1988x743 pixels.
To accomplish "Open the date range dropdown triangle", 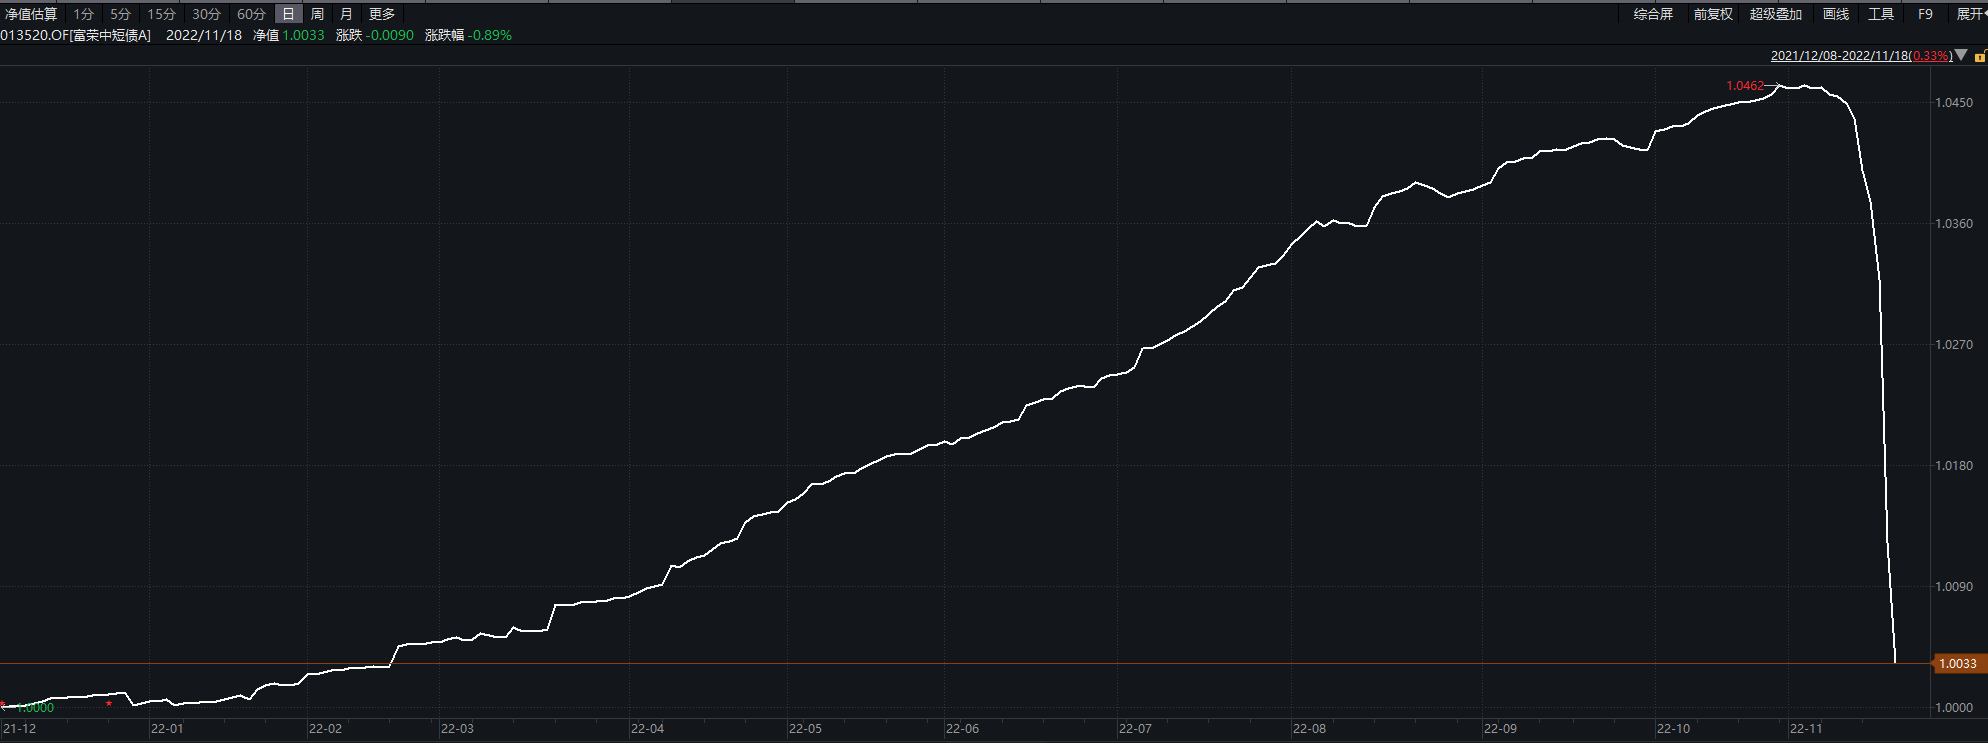I will (1961, 56).
